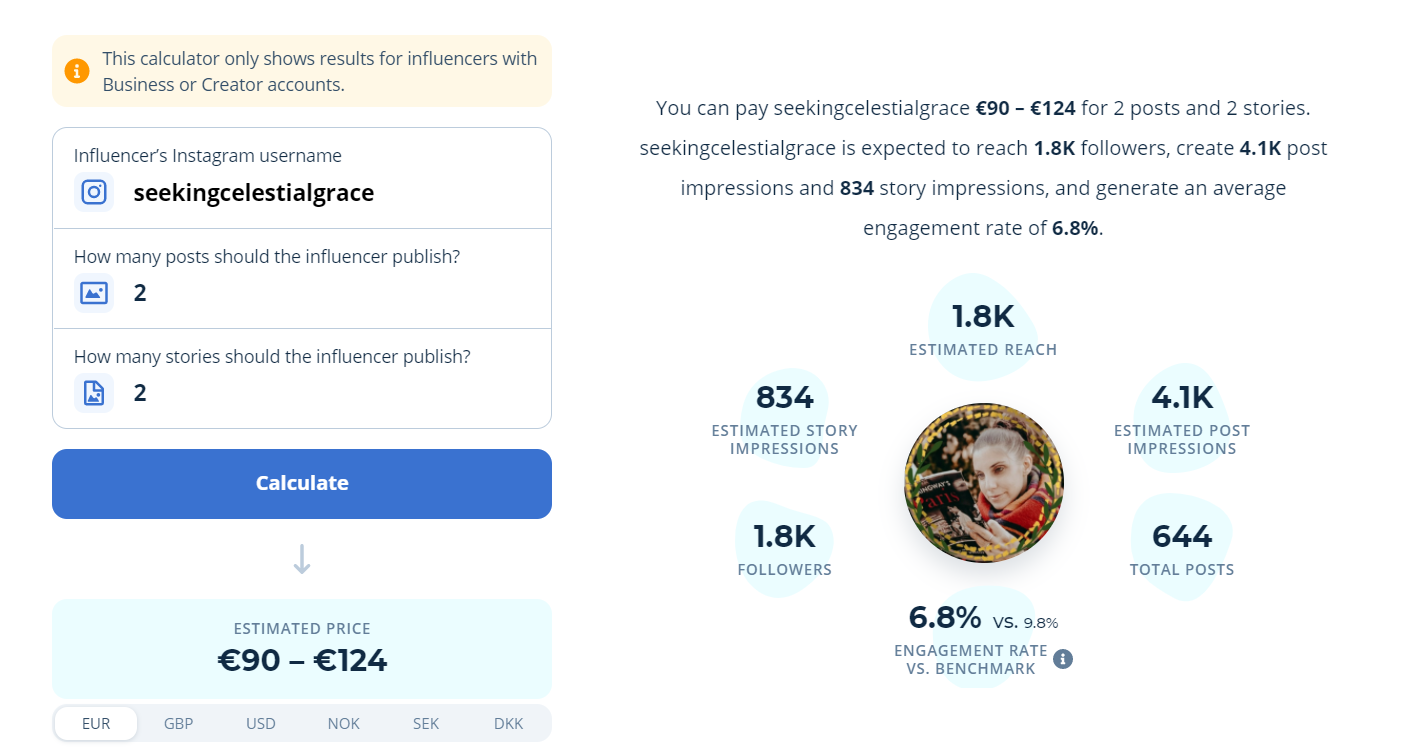Screen dimensions: 1416x753
Task: Choose the SEK currency tab
Action: point(426,724)
